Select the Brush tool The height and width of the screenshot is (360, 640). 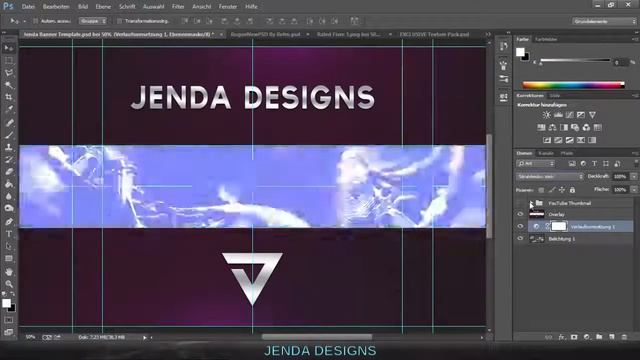pyautogui.click(x=9, y=135)
